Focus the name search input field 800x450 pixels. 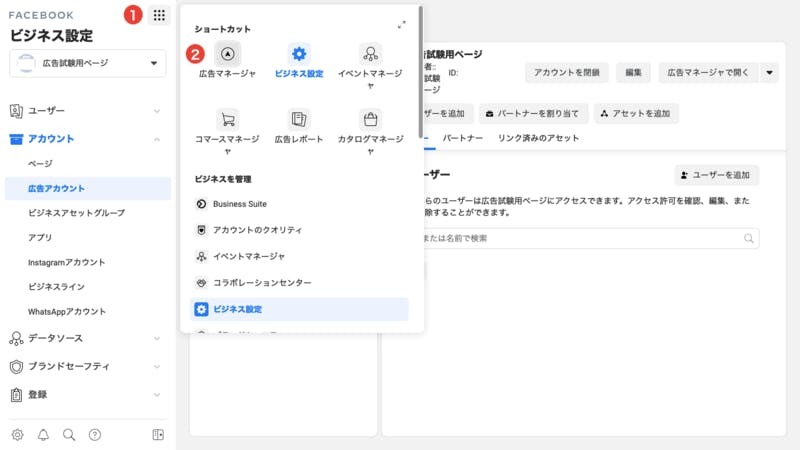(591, 238)
